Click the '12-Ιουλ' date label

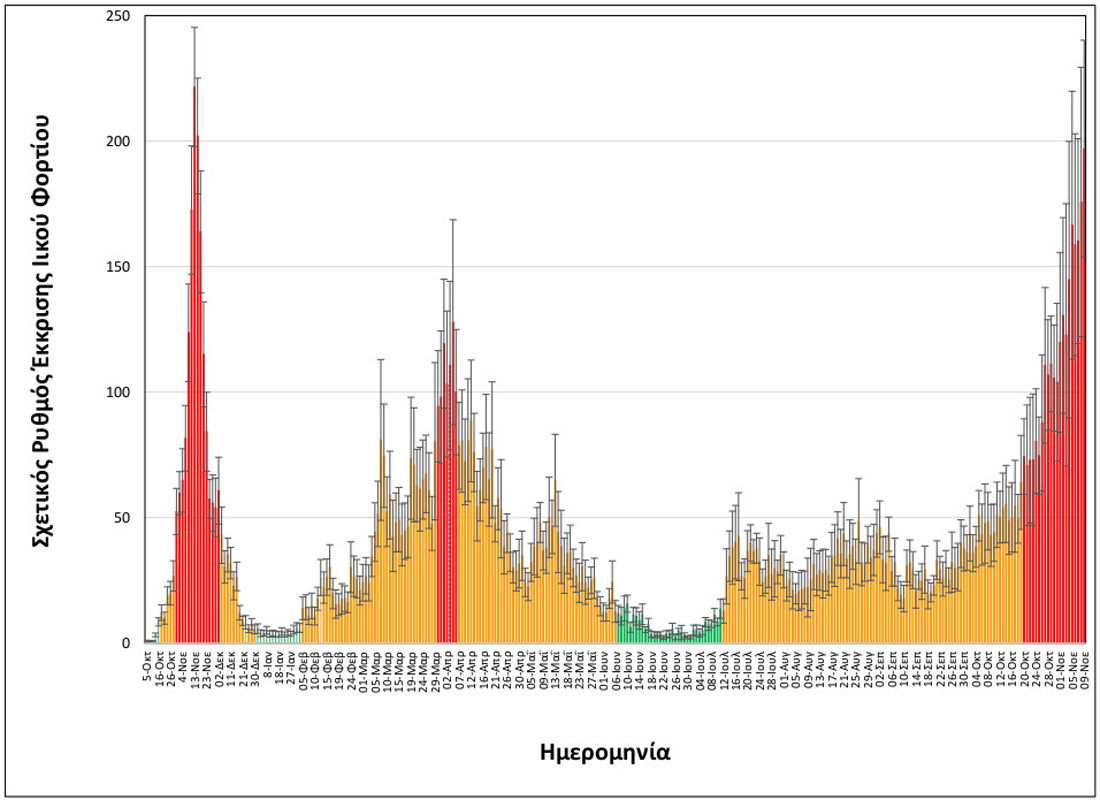tap(723, 668)
